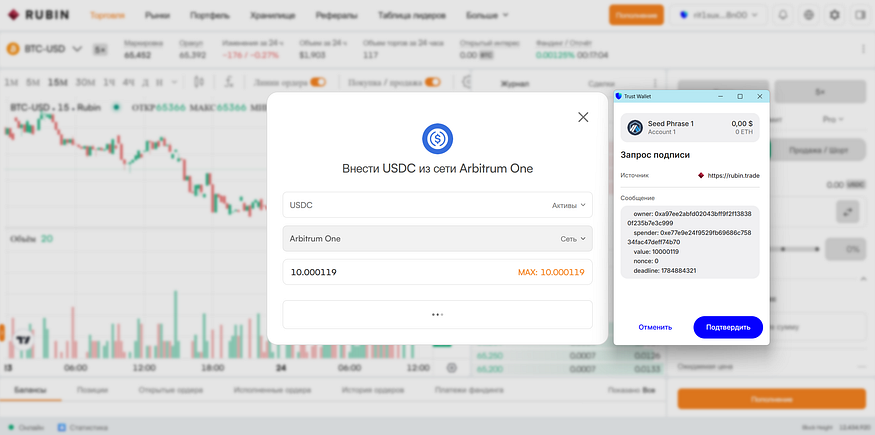875x435 pixels.
Task: Click the Trust Wallet account avatar
Action: coord(635,128)
